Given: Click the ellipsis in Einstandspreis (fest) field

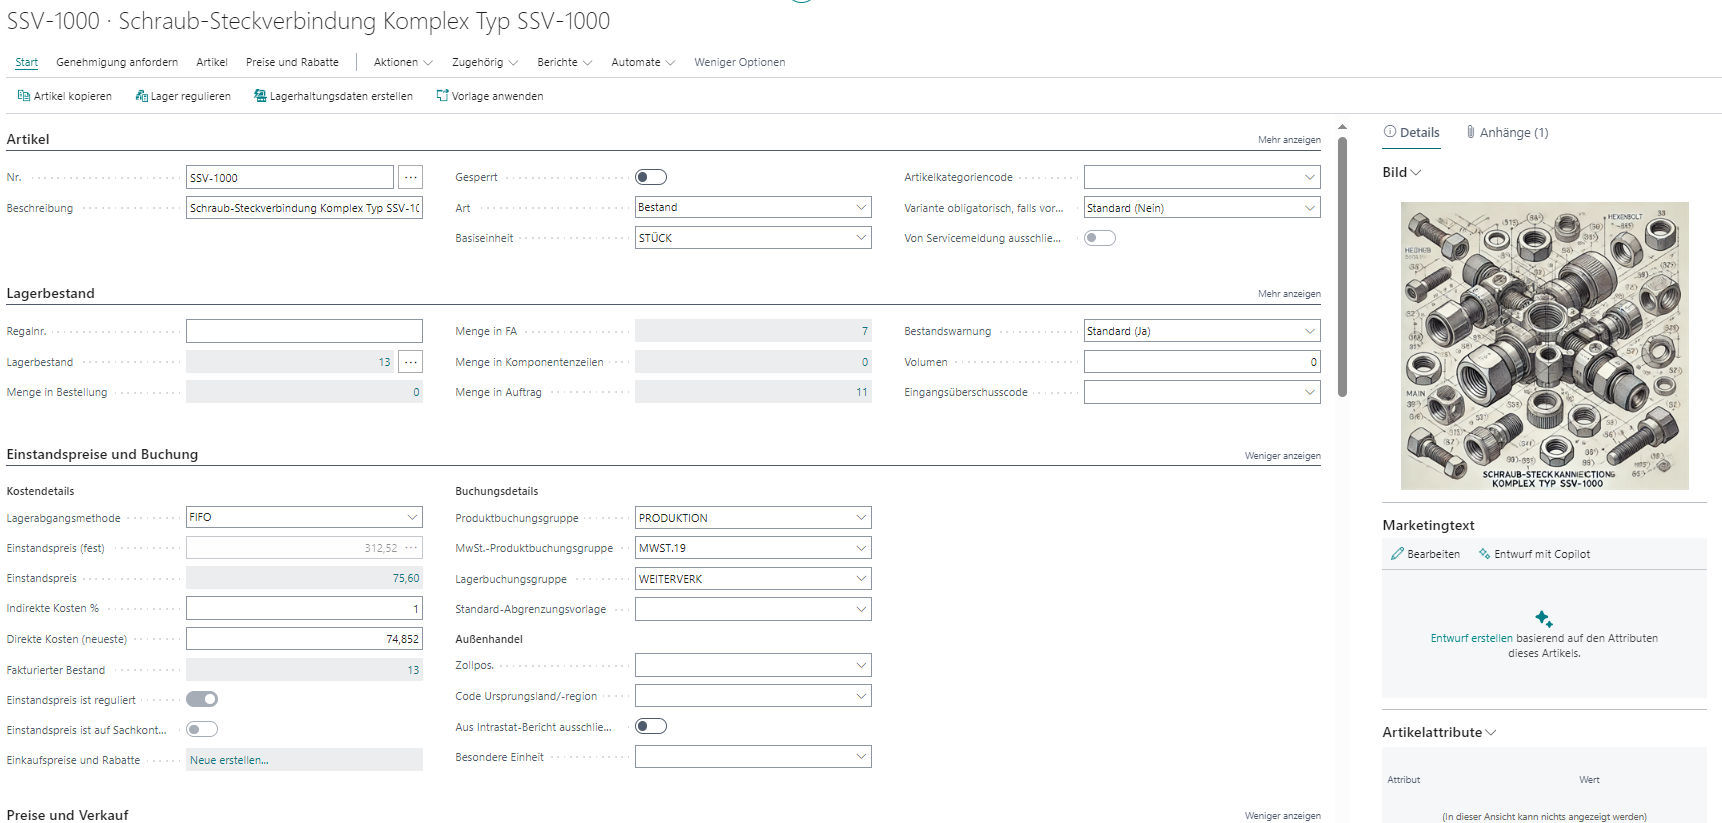Looking at the screenshot, I should click(x=411, y=548).
